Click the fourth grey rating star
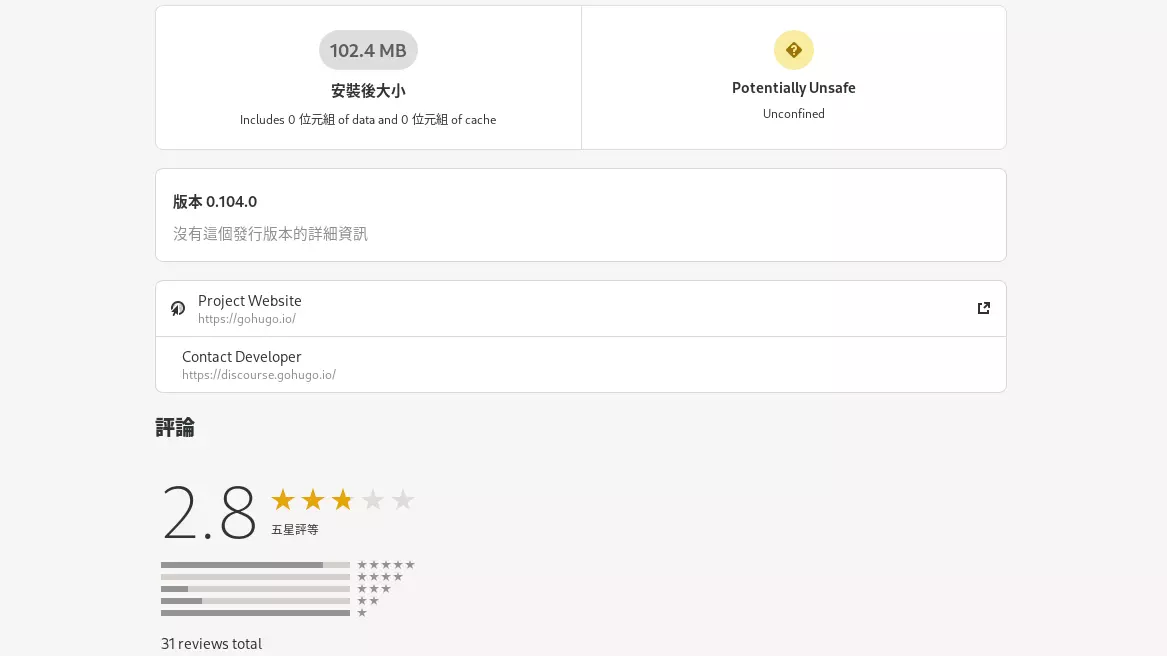This screenshot has width=1167, height=656. tap(373, 500)
